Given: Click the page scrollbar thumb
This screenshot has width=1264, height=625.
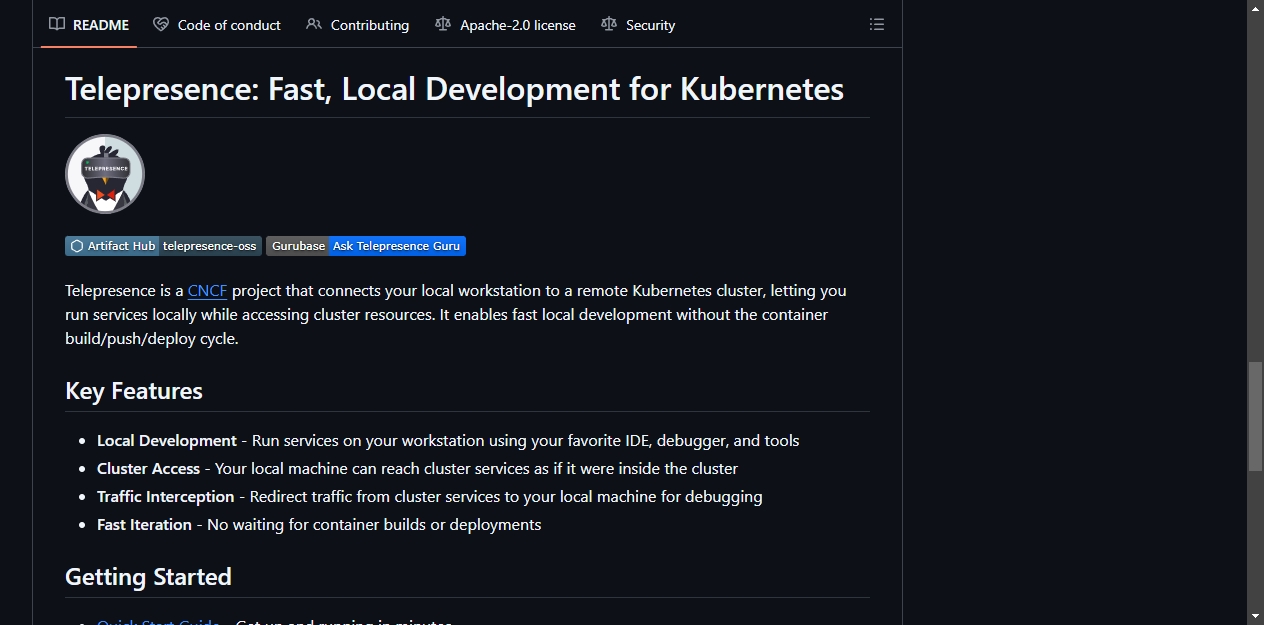Looking at the screenshot, I should click(1255, 416).
